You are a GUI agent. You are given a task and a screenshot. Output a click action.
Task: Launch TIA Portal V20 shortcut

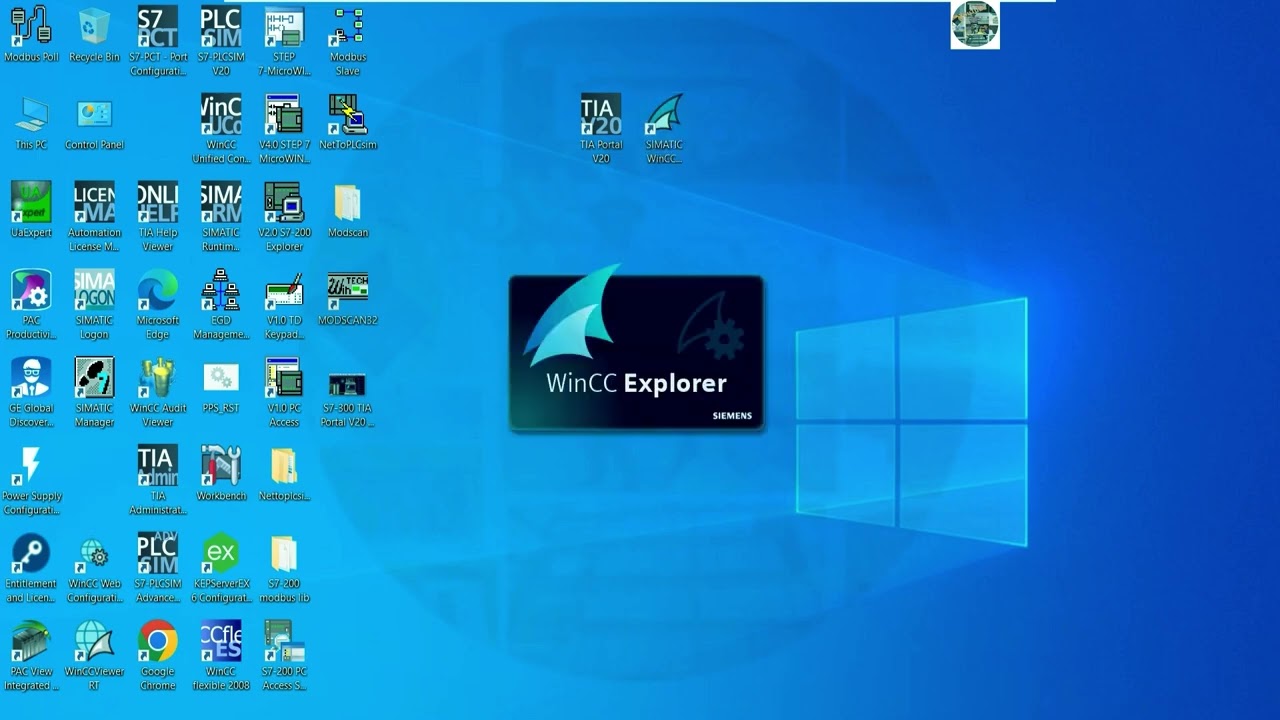click(601, 129)
